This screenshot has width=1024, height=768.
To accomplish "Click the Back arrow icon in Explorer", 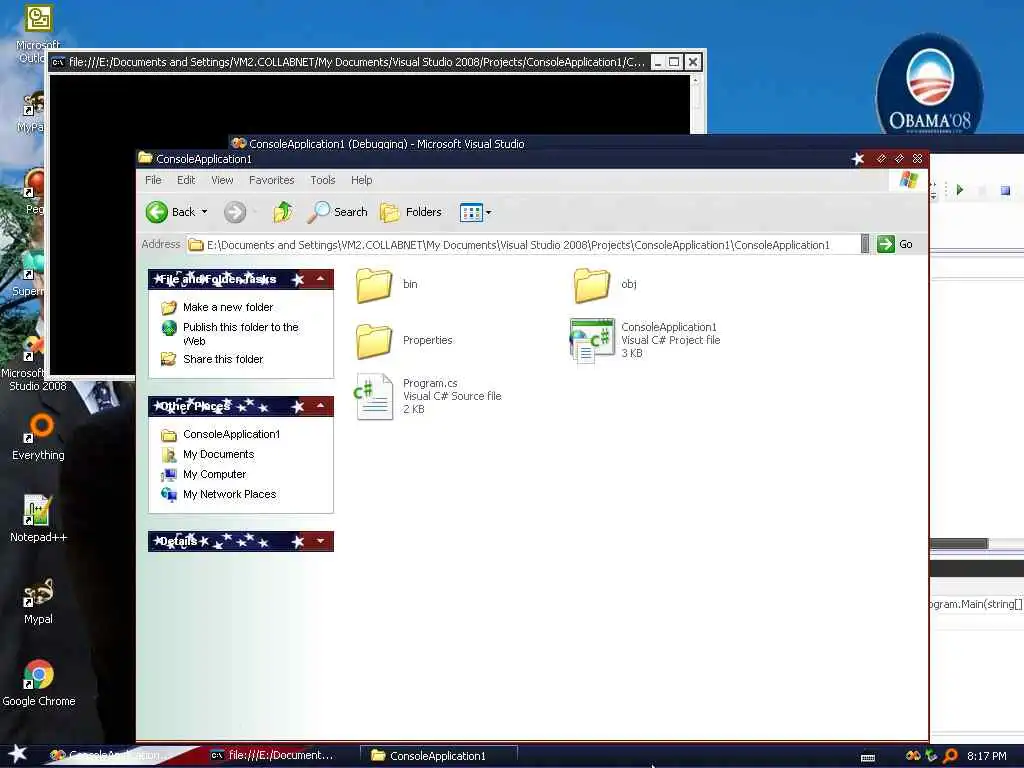I will pos(157,212).
